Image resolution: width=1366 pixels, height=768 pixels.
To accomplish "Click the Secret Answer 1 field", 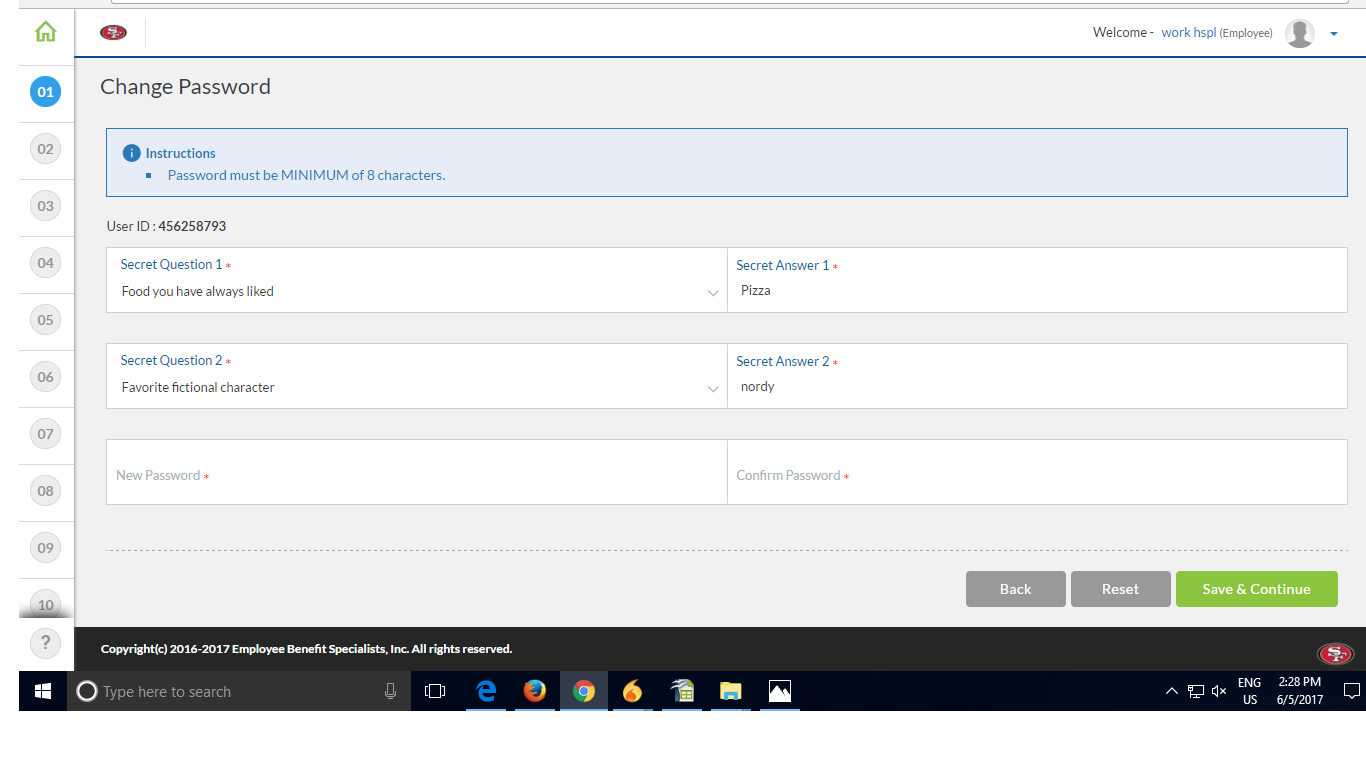I will point(1037,280).
